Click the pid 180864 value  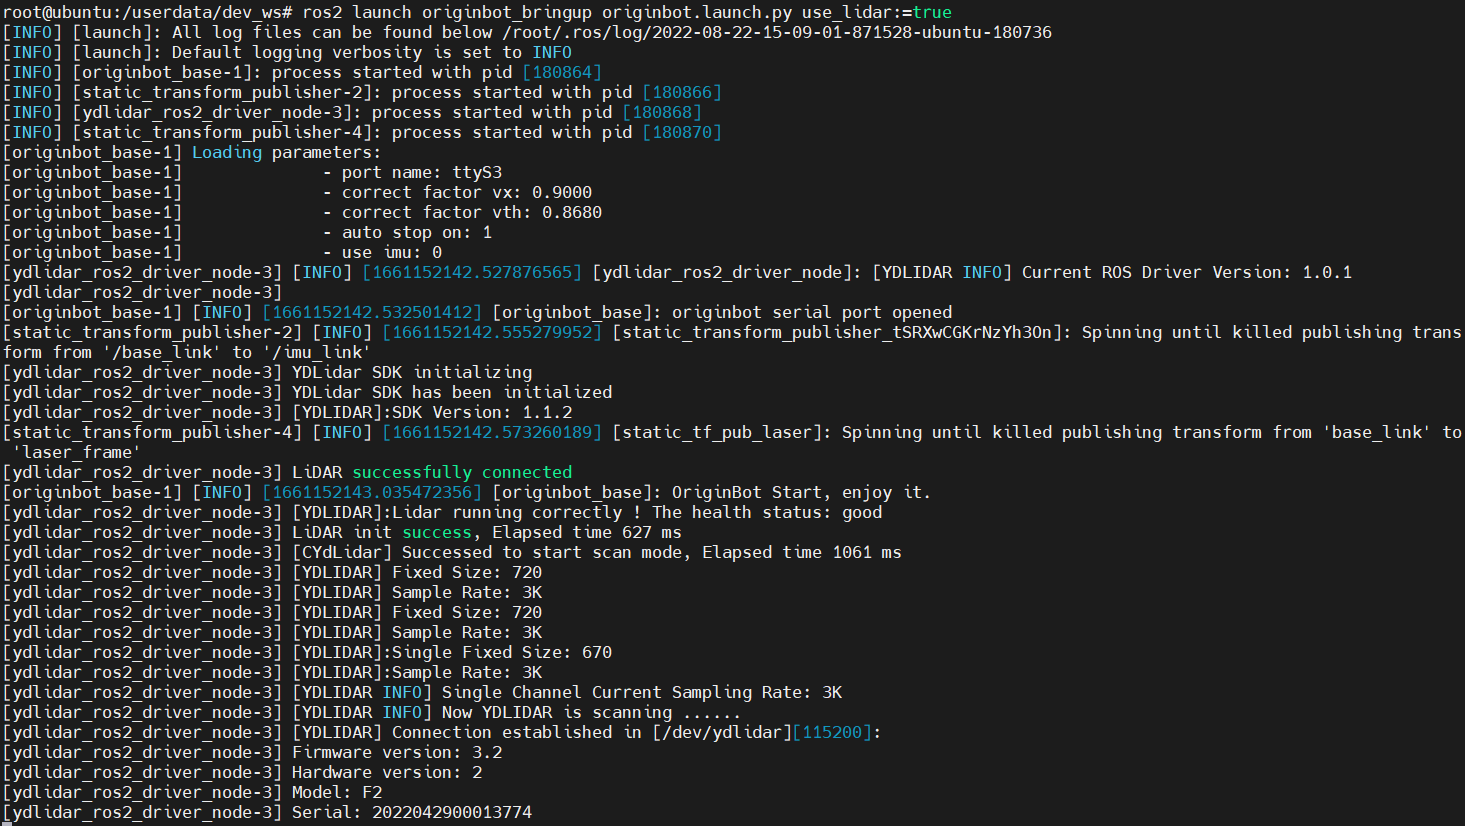(562, 72)
